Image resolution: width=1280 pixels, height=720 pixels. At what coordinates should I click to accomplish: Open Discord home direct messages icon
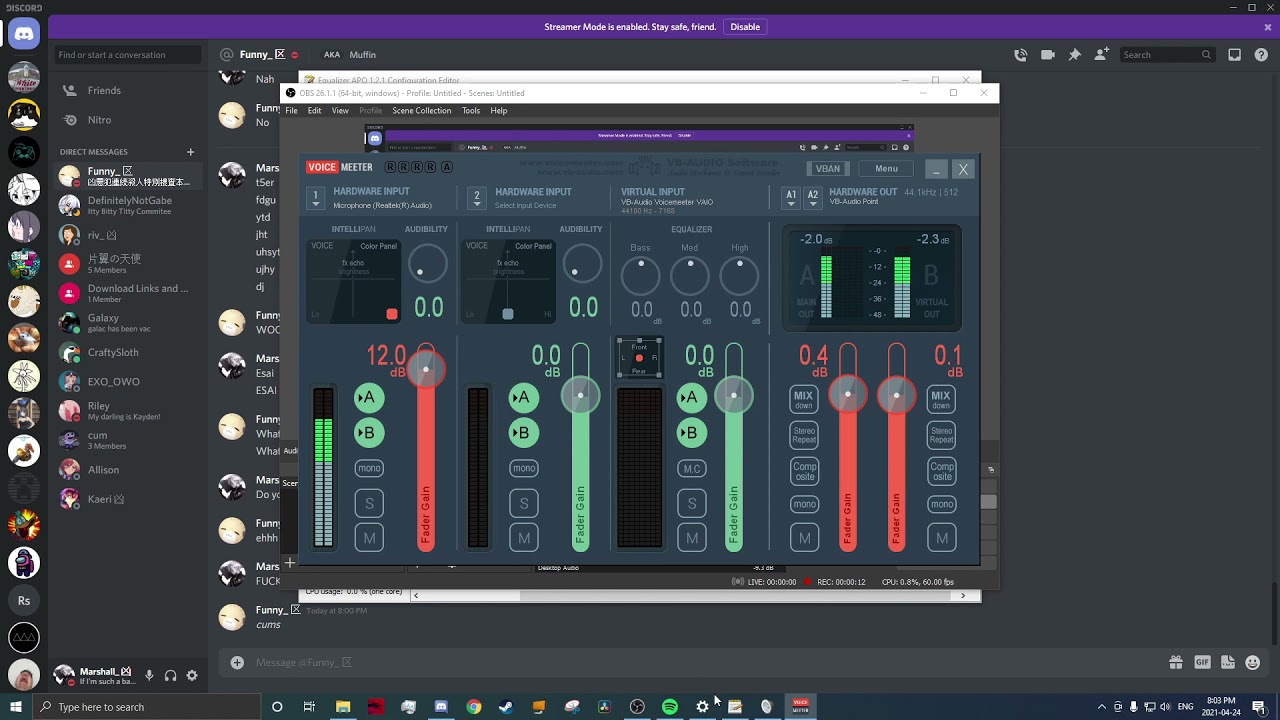pyautogui.click(x=24, y=34)
